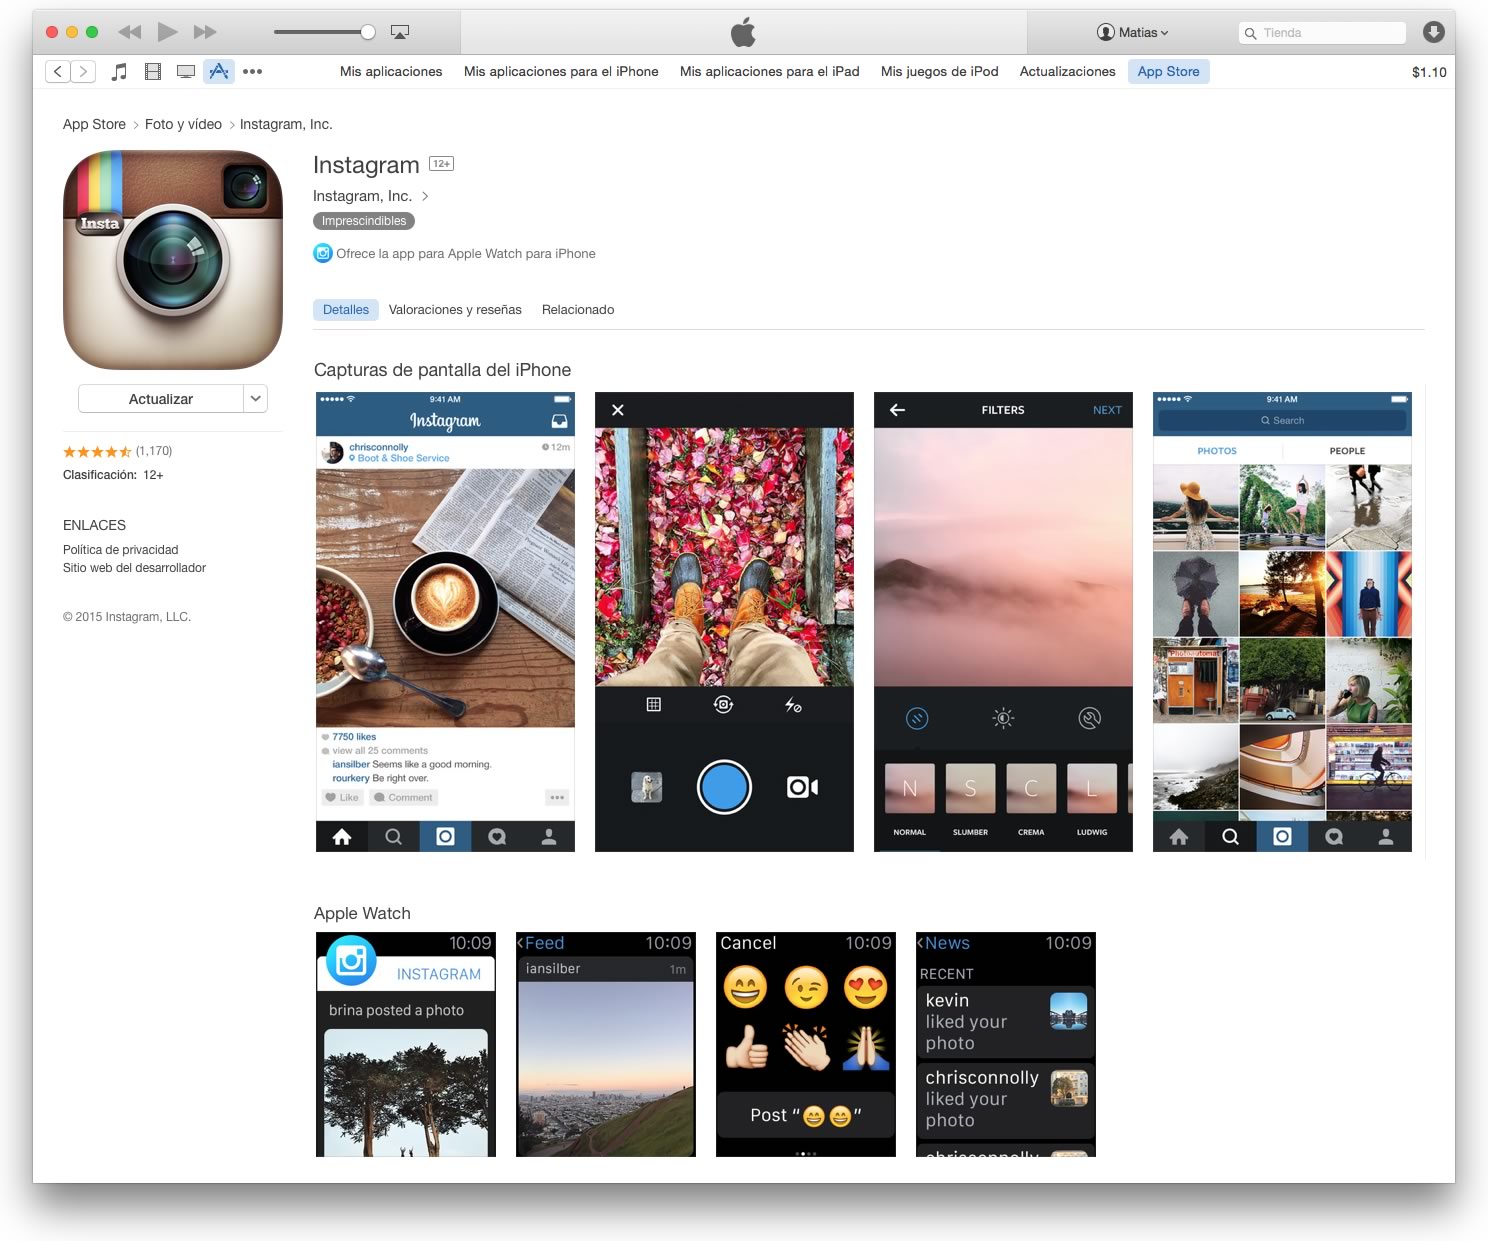
Task: Go back with the left chevron button
Action: point(58,71)
